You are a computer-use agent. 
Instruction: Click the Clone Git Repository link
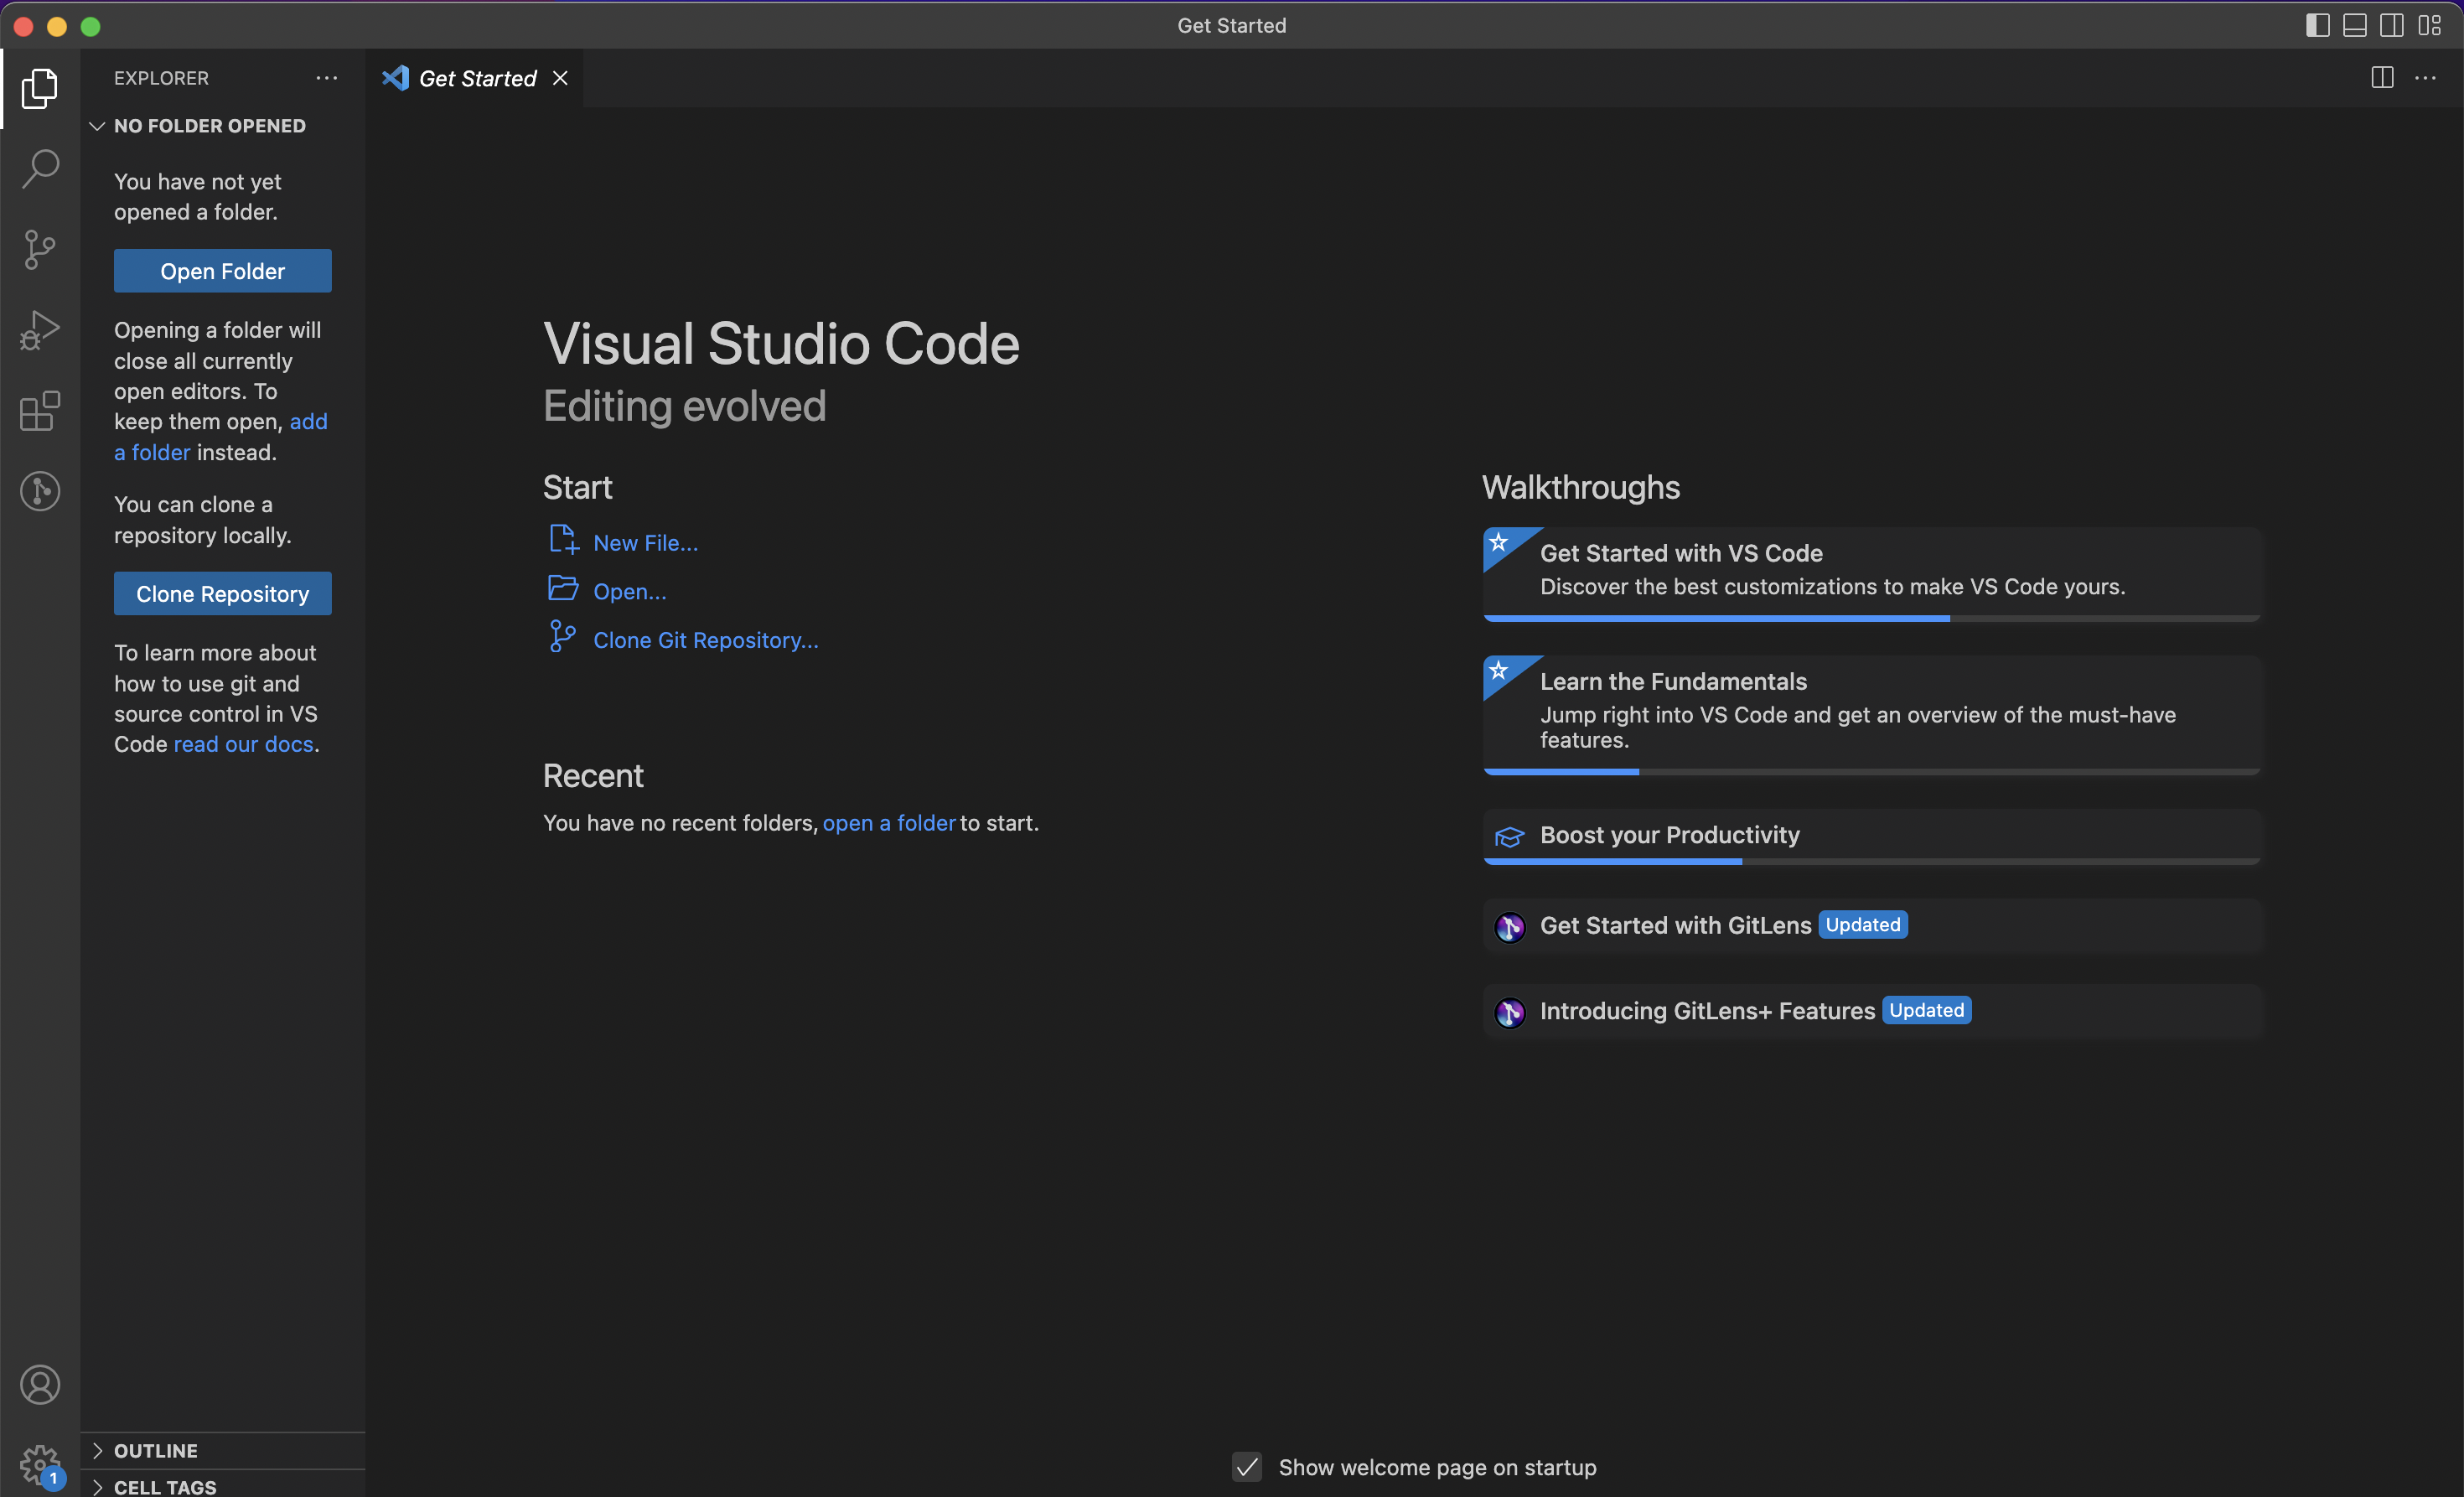click(x=705, y=640)
